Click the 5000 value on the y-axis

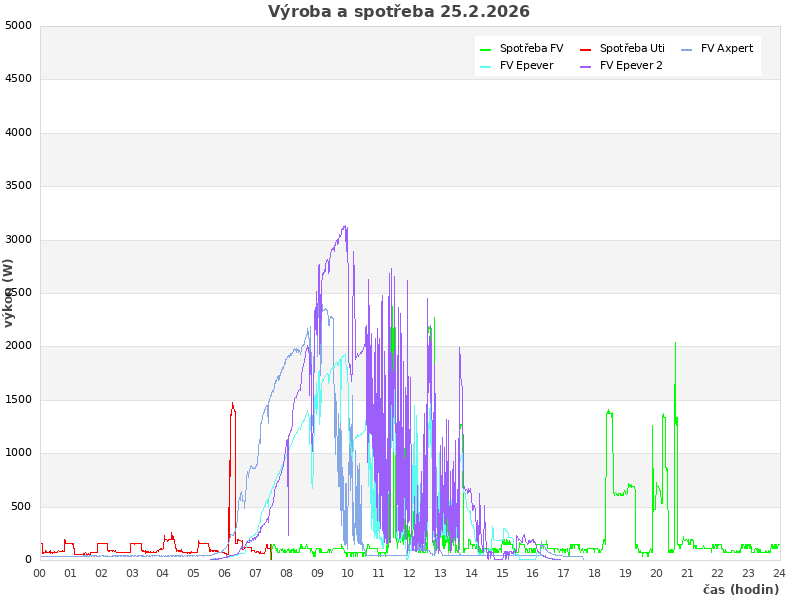tap(19, 25)
